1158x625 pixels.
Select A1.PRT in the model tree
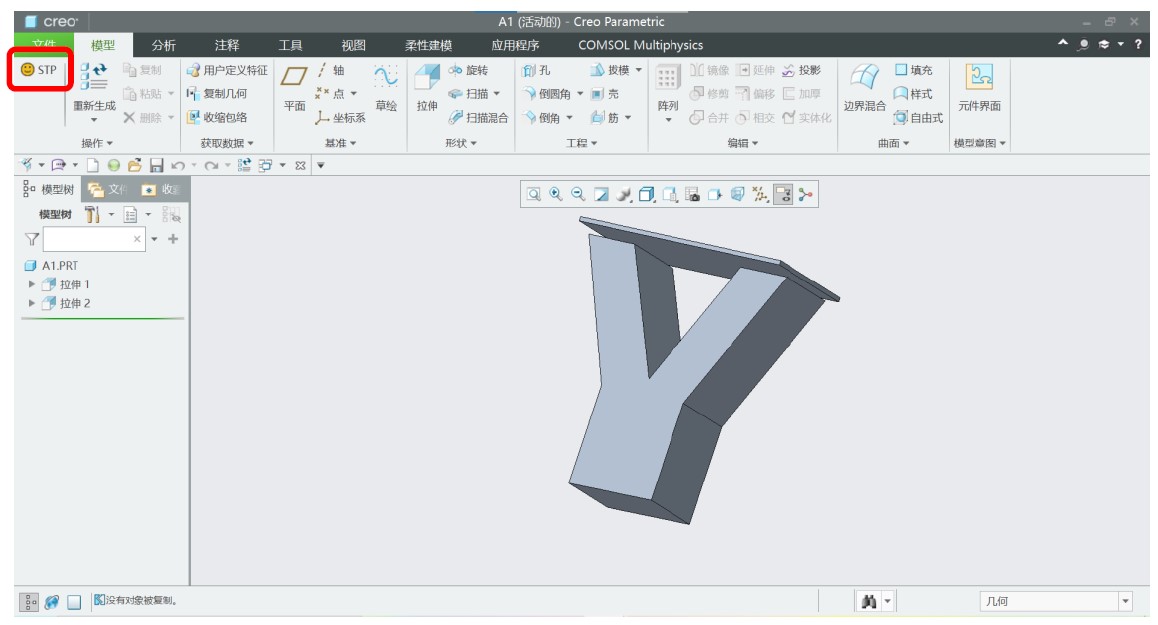pyautogui.click(x=51, y=265)
